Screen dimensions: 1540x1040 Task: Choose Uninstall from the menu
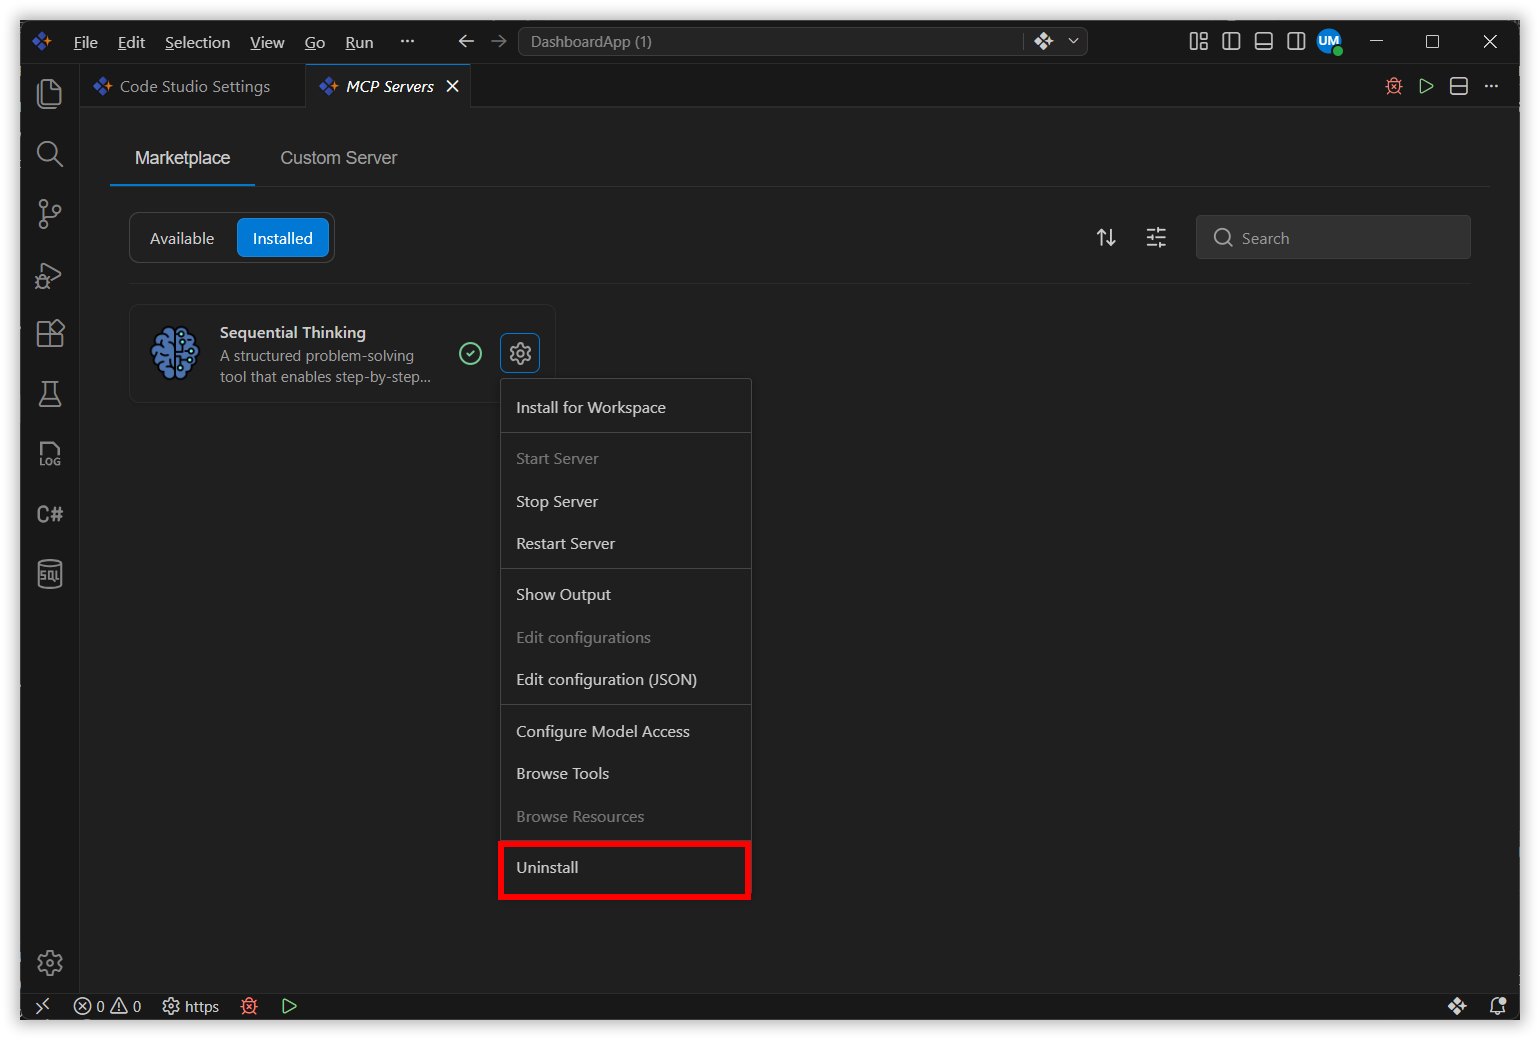tap(626, 868)
